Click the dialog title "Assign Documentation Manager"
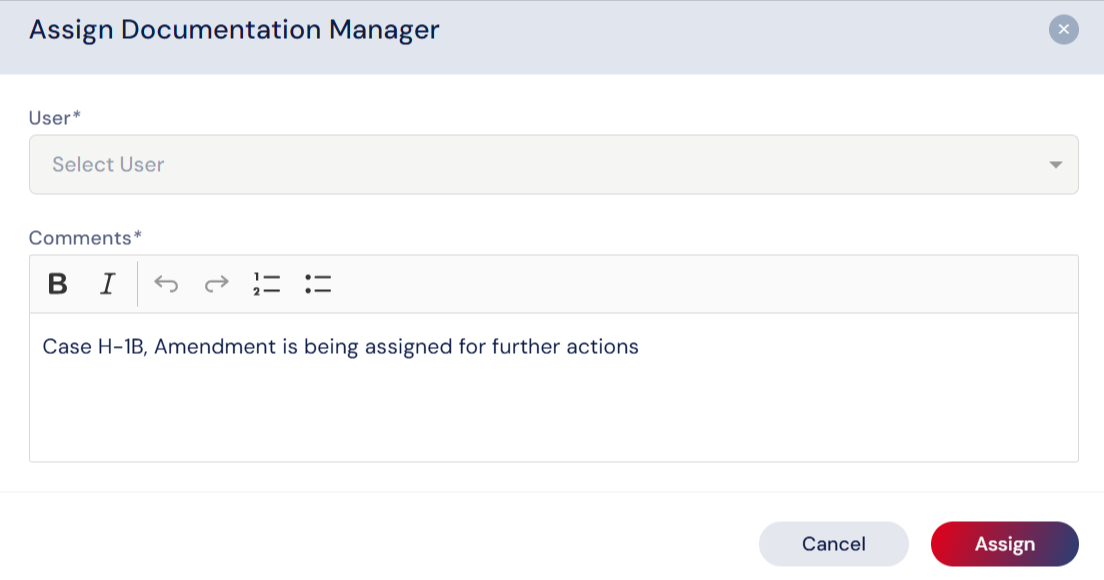This screenshot has width=1104, height=580. (x=234, y=30)
